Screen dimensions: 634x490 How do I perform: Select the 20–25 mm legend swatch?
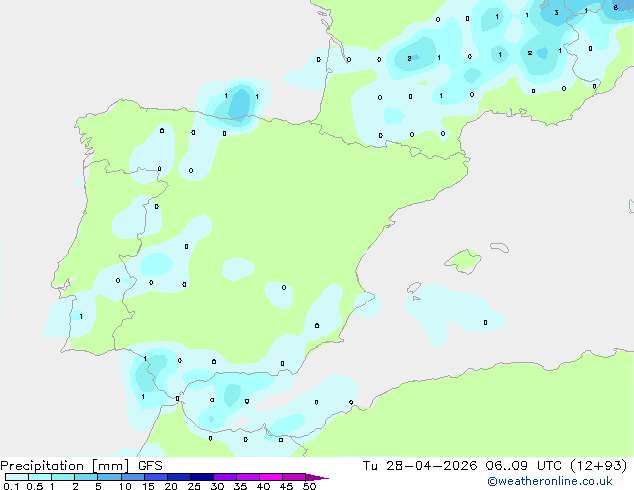178,477
